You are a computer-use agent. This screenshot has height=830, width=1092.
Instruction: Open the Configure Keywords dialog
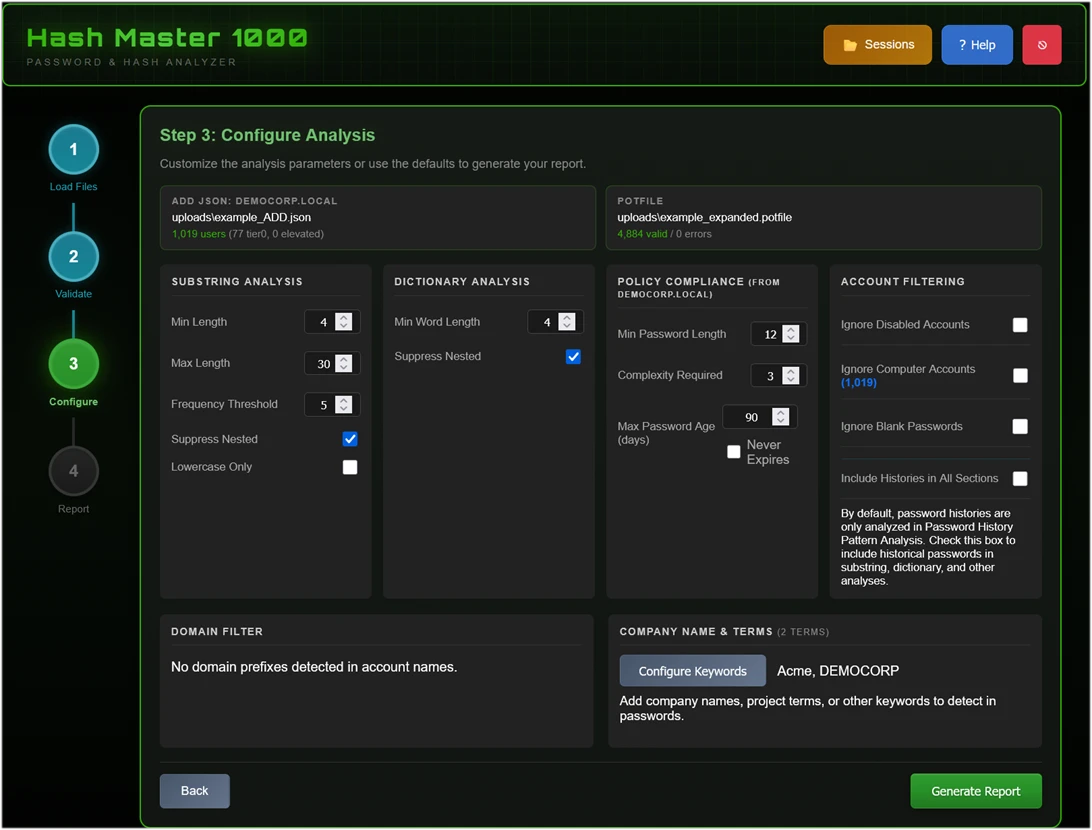[692, 670]
